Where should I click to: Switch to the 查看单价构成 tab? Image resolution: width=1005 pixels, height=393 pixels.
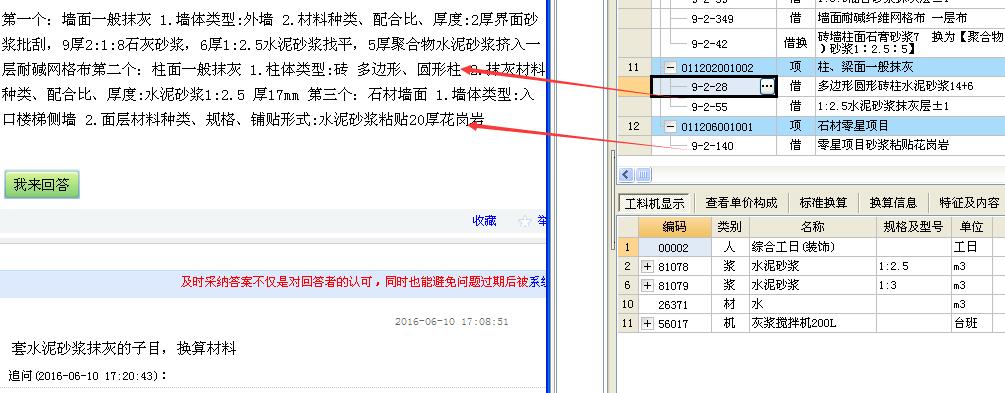tap(741, 203)
